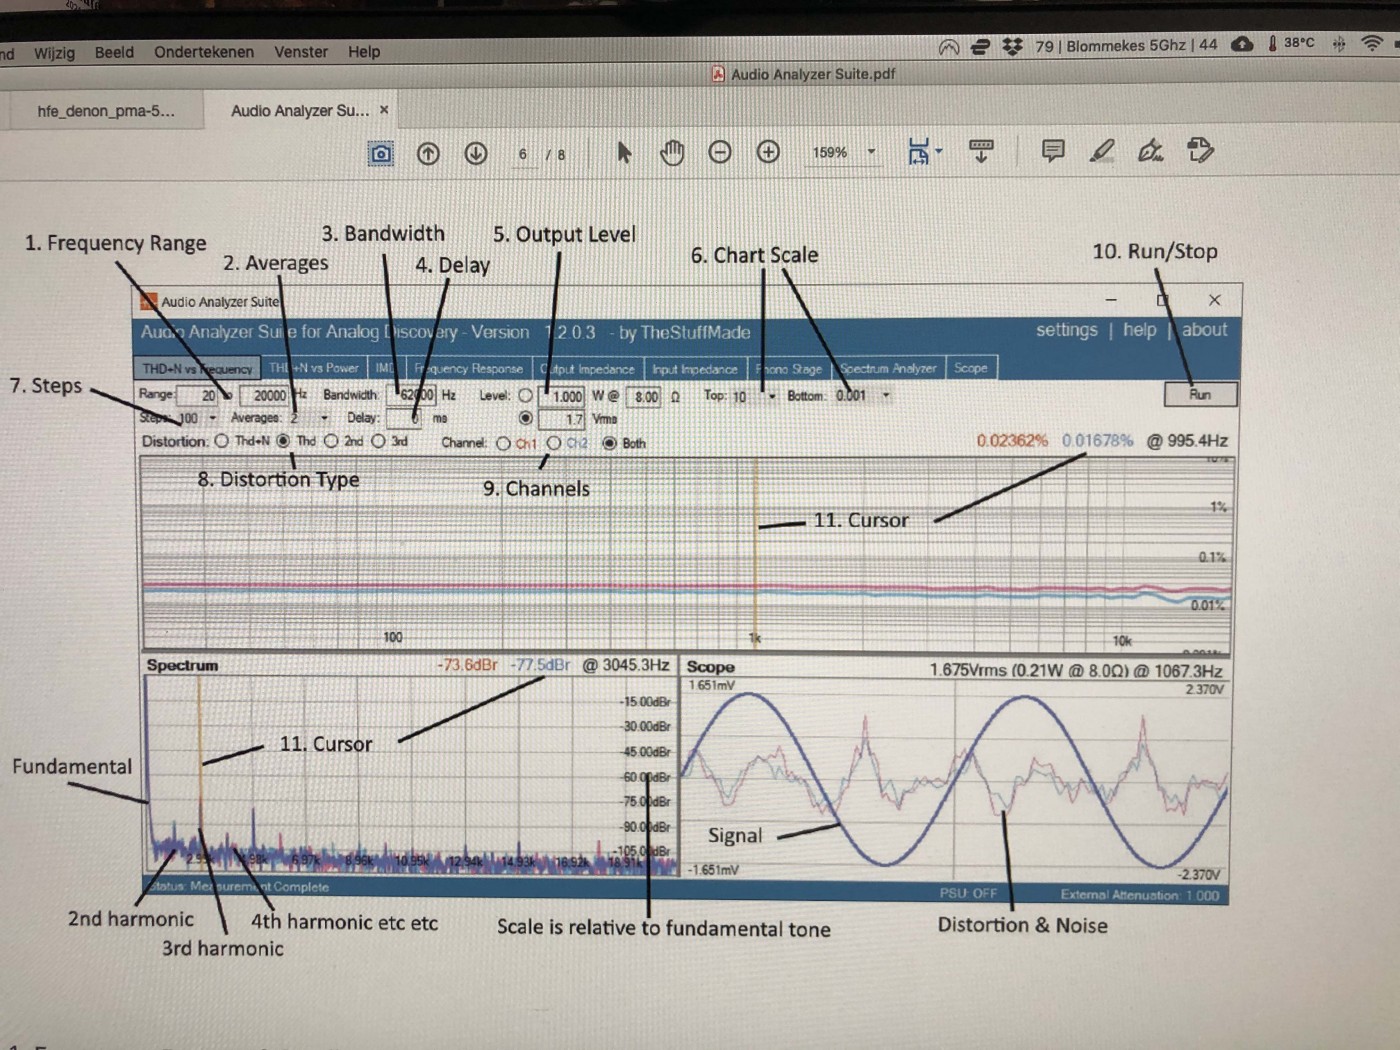Select the highlighter pen tool
Screen dimensions: 1400x1050
[x=1101, y=151]
